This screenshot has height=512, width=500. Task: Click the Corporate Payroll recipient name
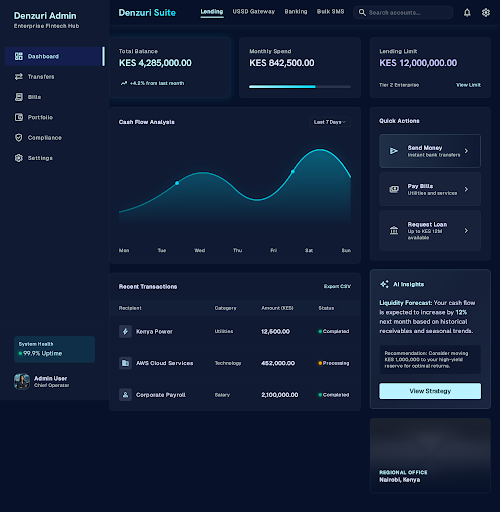[x=161, y=395]
